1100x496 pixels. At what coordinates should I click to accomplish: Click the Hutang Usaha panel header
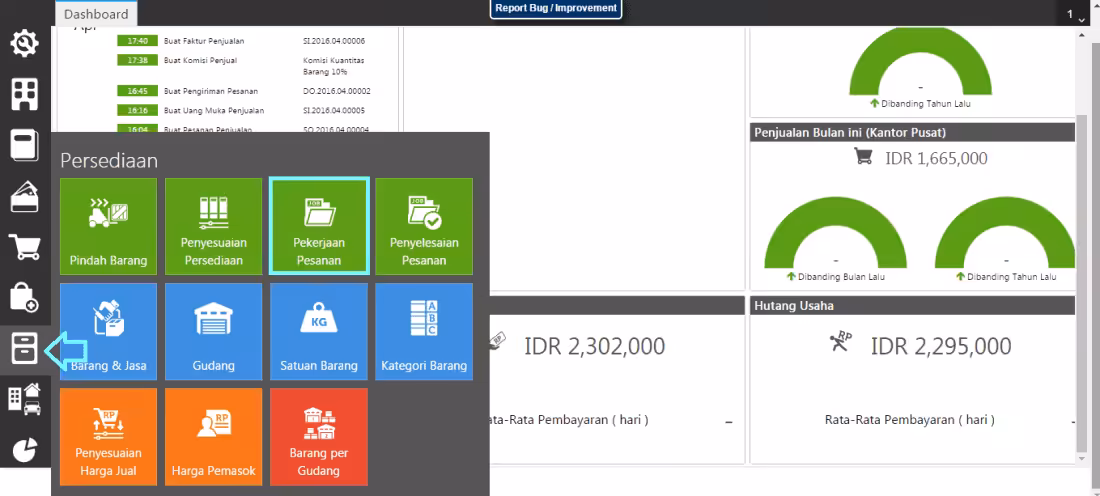913,306
